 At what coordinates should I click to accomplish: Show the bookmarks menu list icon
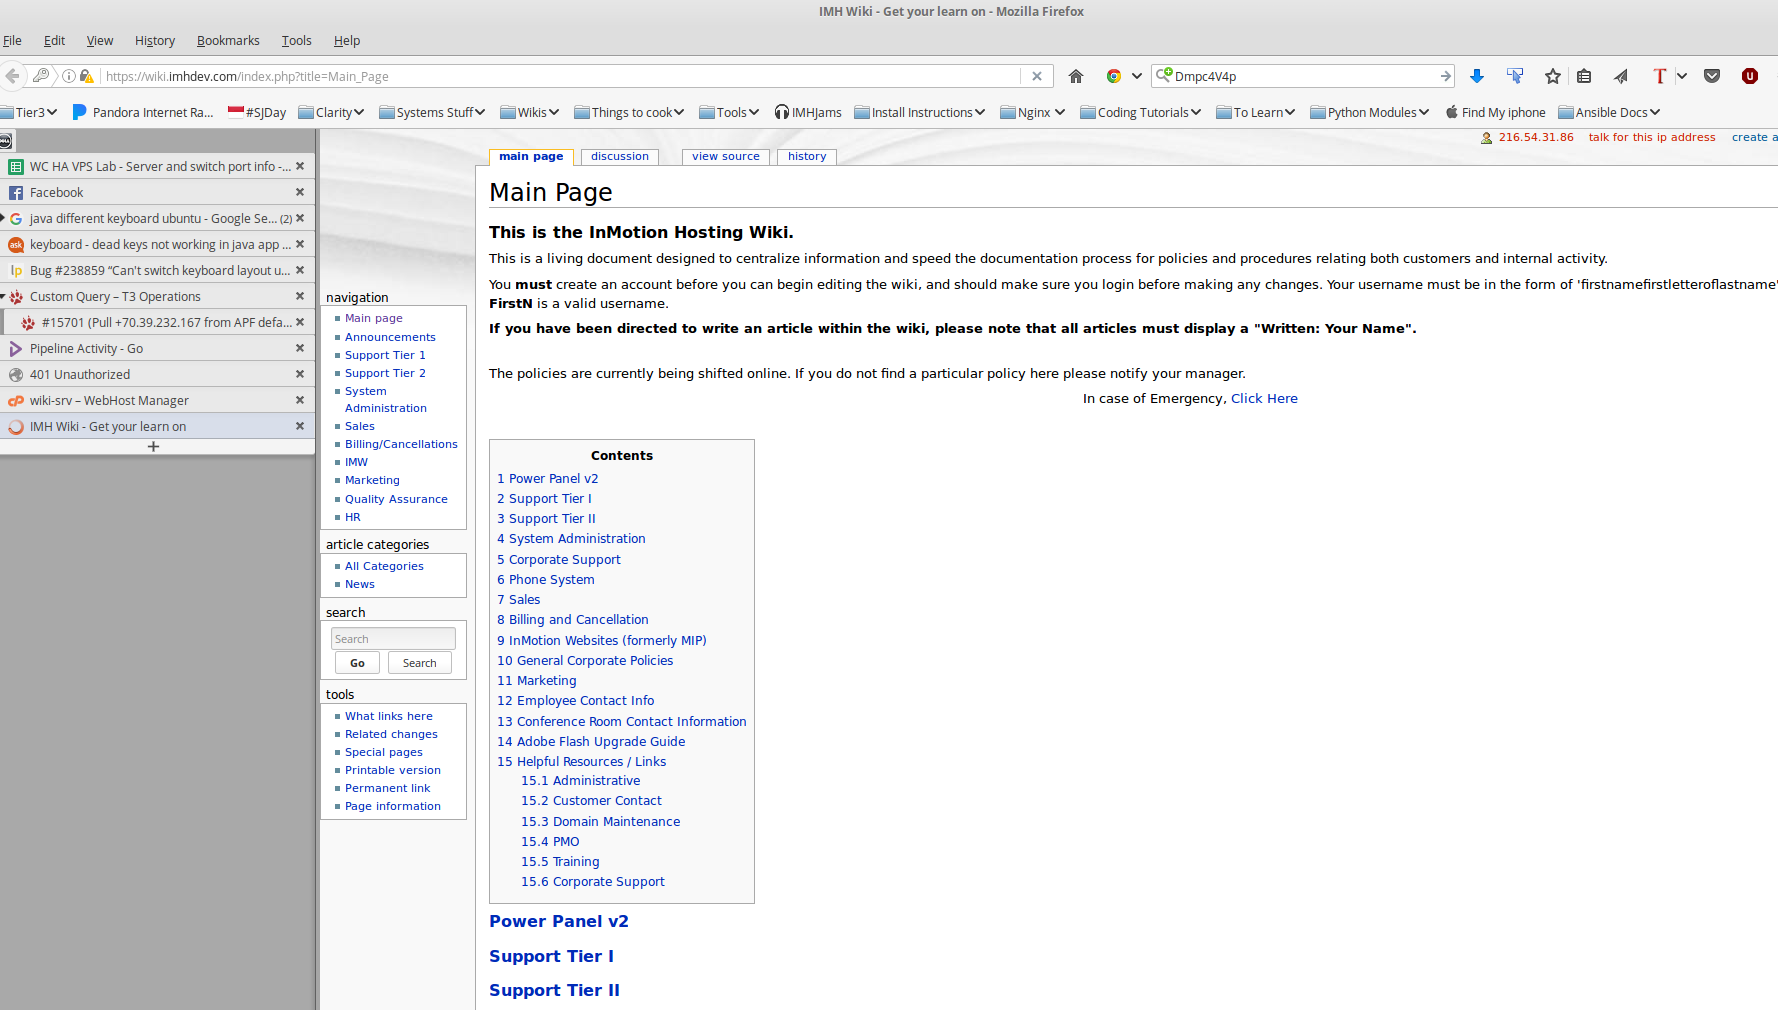click(x=1584, y=76)
